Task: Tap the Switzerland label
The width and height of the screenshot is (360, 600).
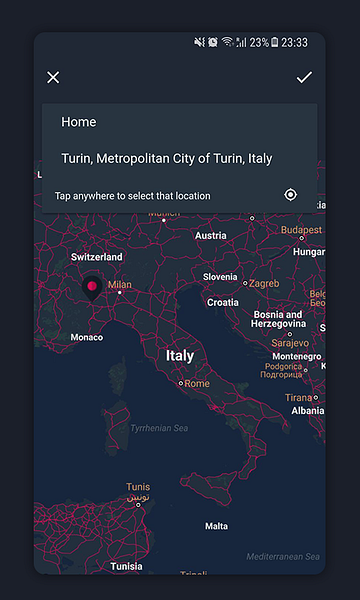Action: (x=97, y=257)
